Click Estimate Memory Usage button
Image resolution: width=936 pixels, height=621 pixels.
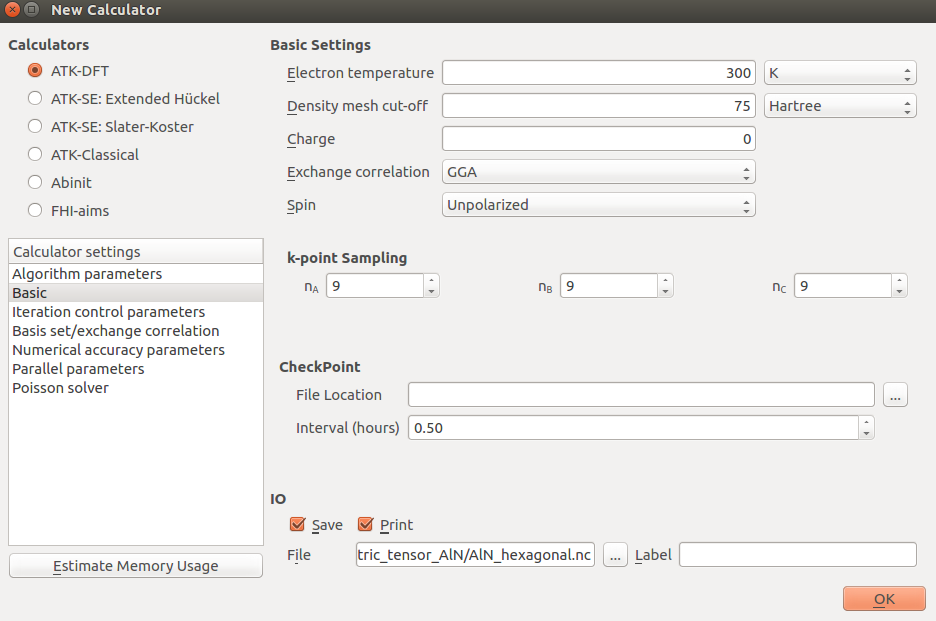click(x=136, y=565)
